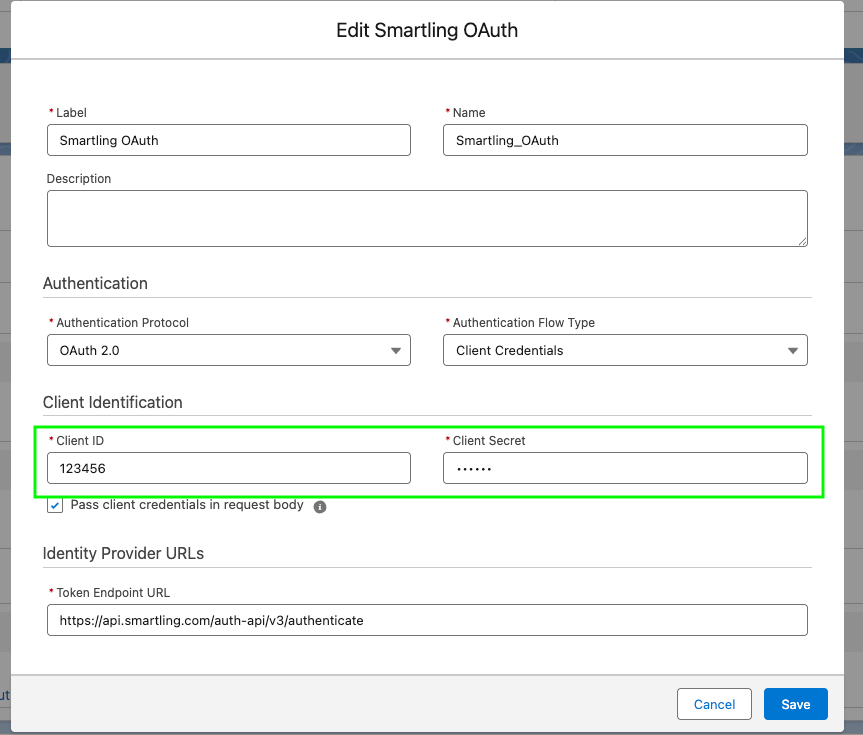Click the Client Identification section heading

coord(112,403)
